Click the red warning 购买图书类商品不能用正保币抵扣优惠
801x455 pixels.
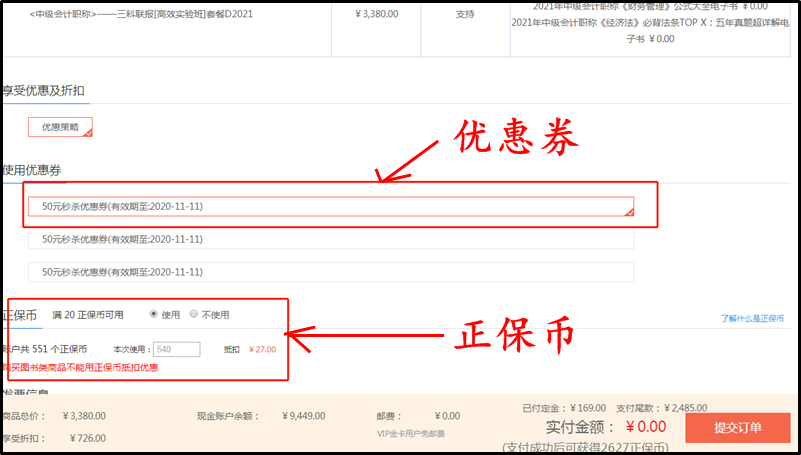81,368
